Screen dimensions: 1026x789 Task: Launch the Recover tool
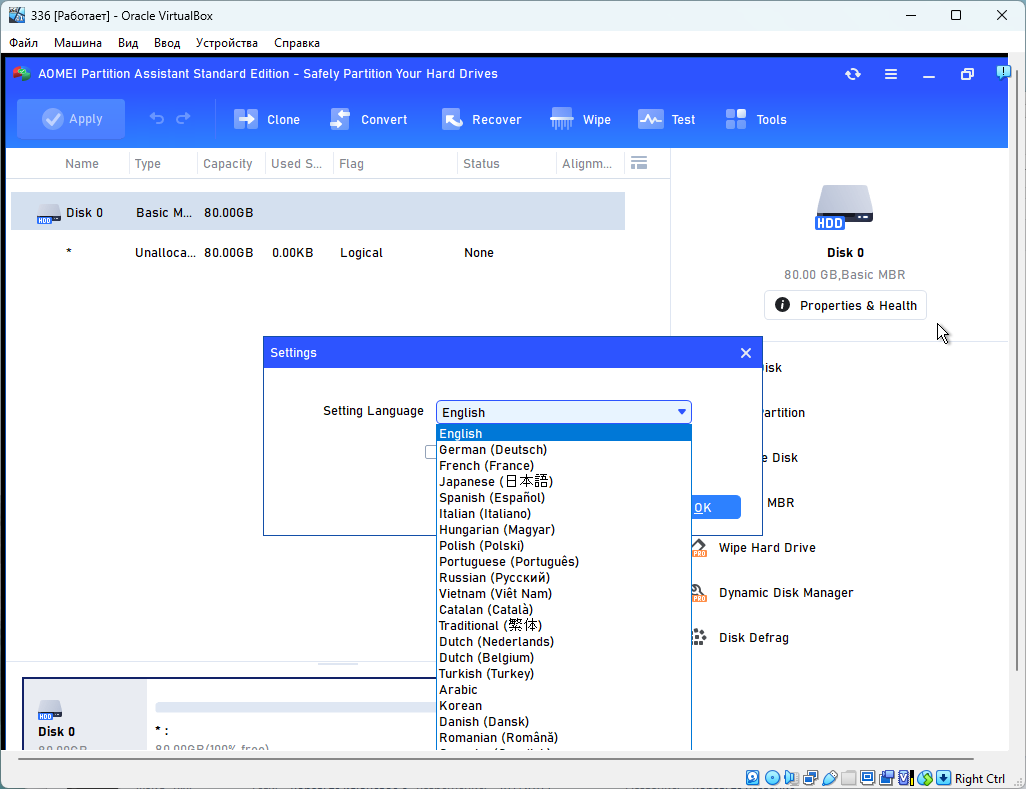point(452,120)
